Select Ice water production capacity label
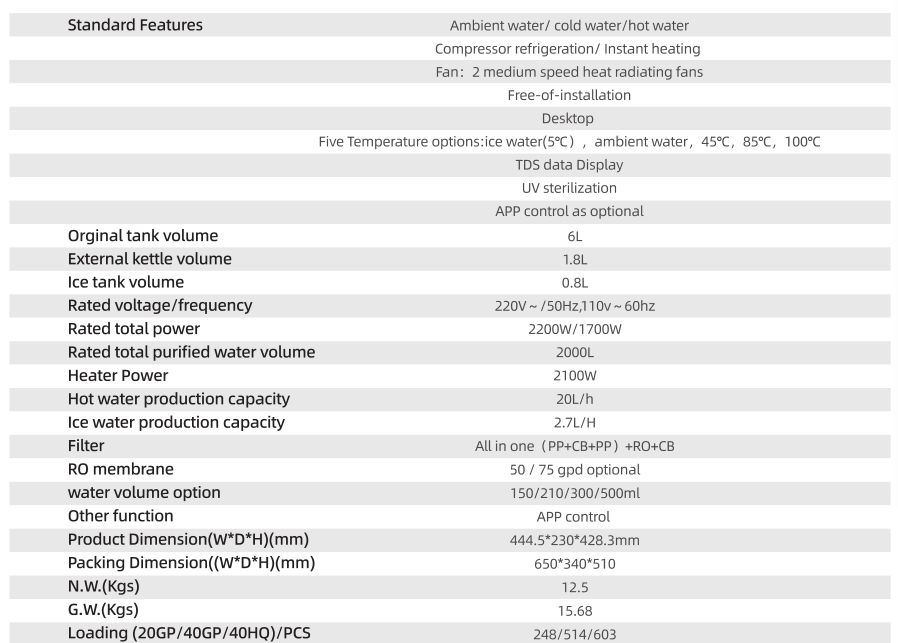The height and width of the screenshot is (643, 898). tap(176, 423)
